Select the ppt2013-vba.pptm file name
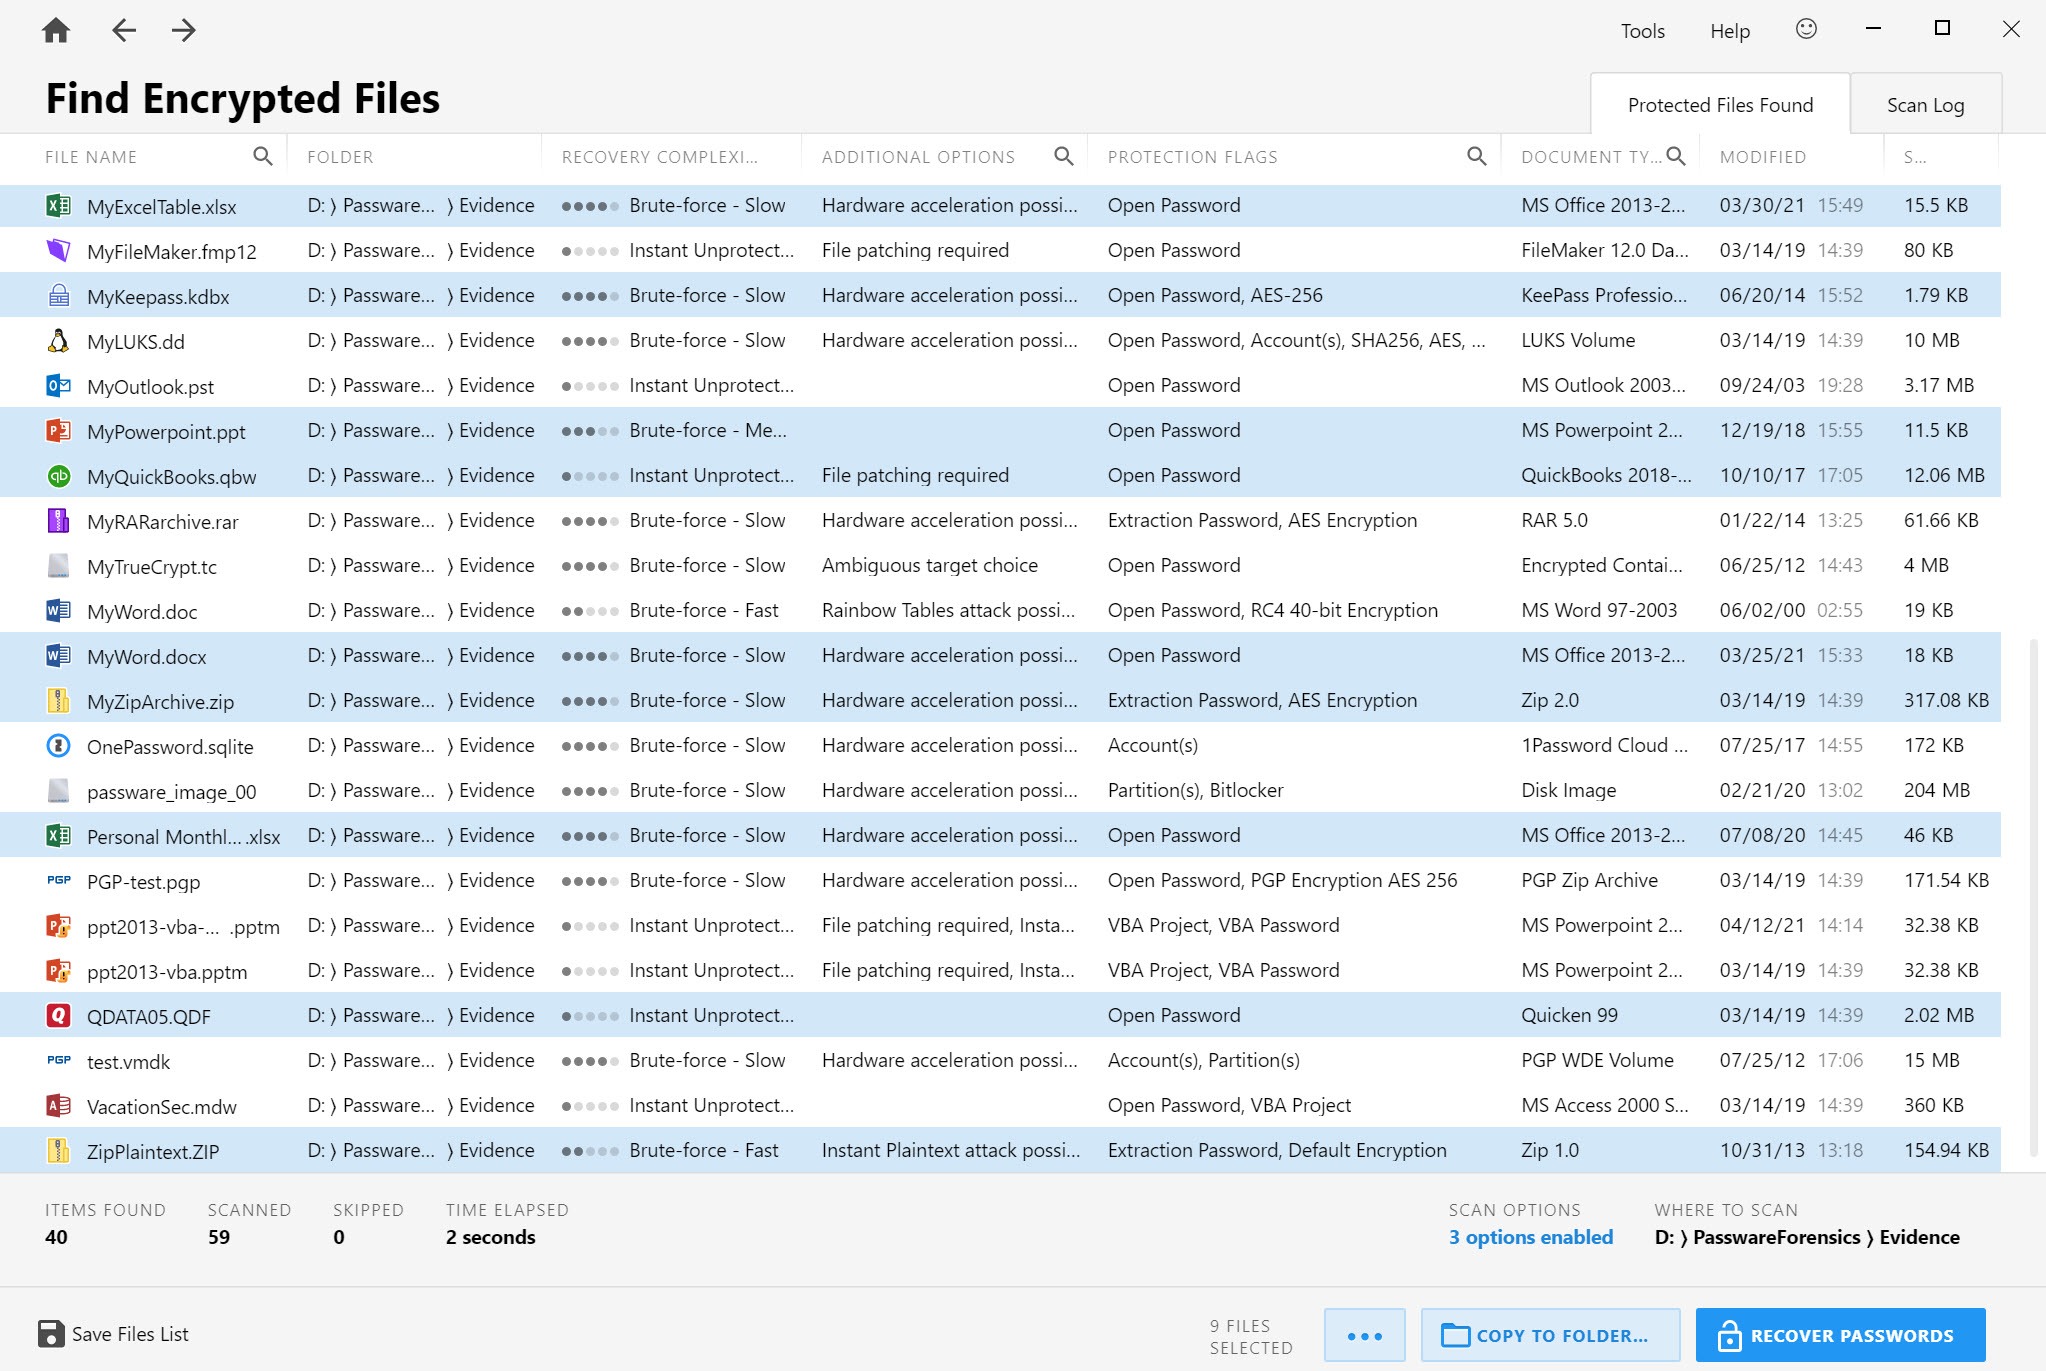Image resolution: width=2046 pixels, height=1371 pixels. [167, 971]
